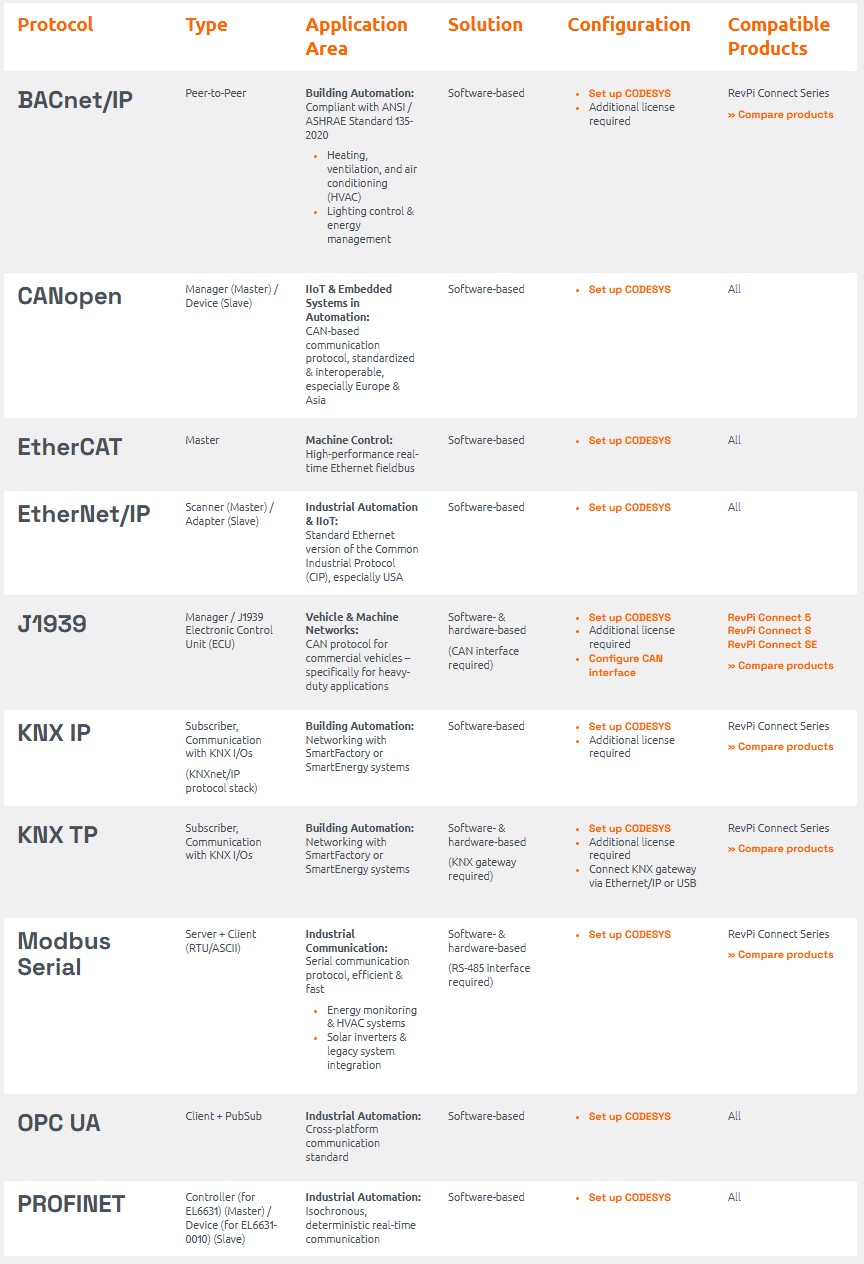
Task: Click Compare products for Modbus Serial
Action: pyautogui.click(x=780, y=955)
